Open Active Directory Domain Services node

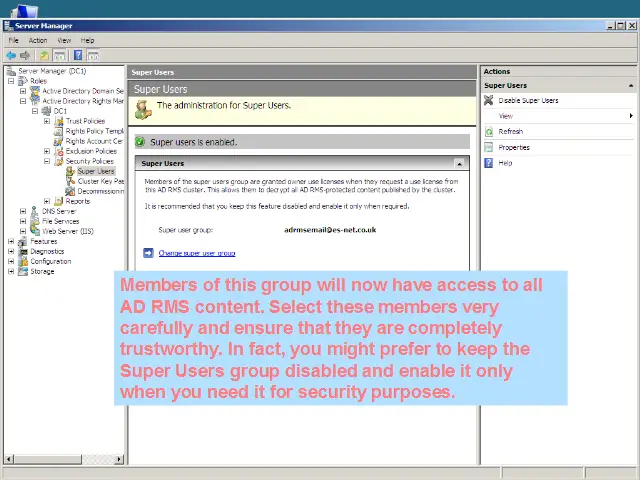(x=83, y=91)
